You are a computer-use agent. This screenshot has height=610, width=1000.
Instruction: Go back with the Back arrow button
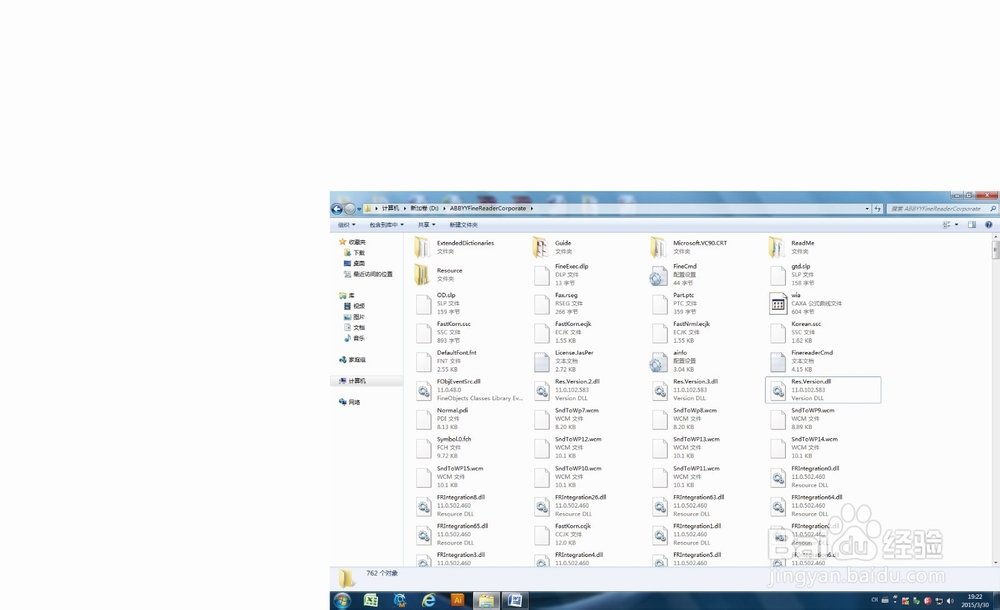tap(337, 209)
